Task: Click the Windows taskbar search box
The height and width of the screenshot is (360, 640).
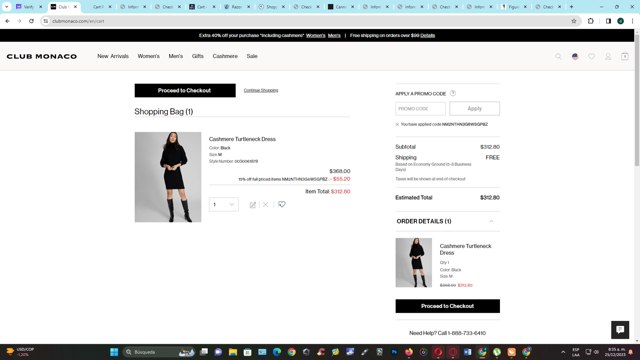Action: click(x=159, y=352)
